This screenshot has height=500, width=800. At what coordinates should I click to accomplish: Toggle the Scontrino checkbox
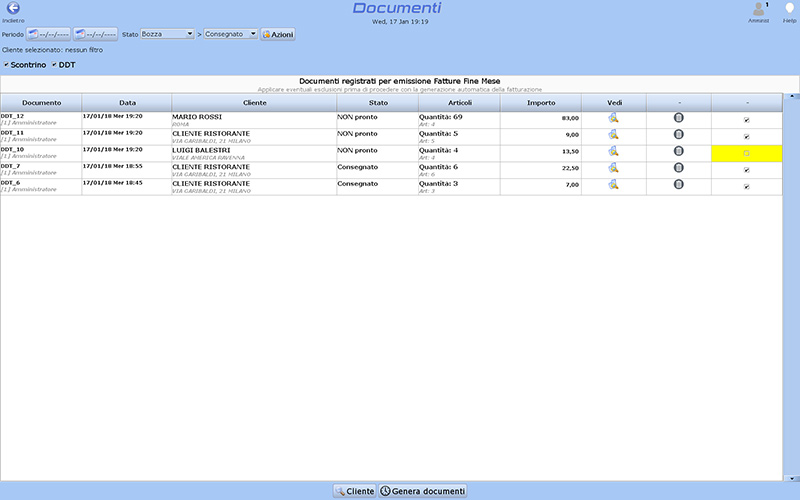(x=6, y=65)
